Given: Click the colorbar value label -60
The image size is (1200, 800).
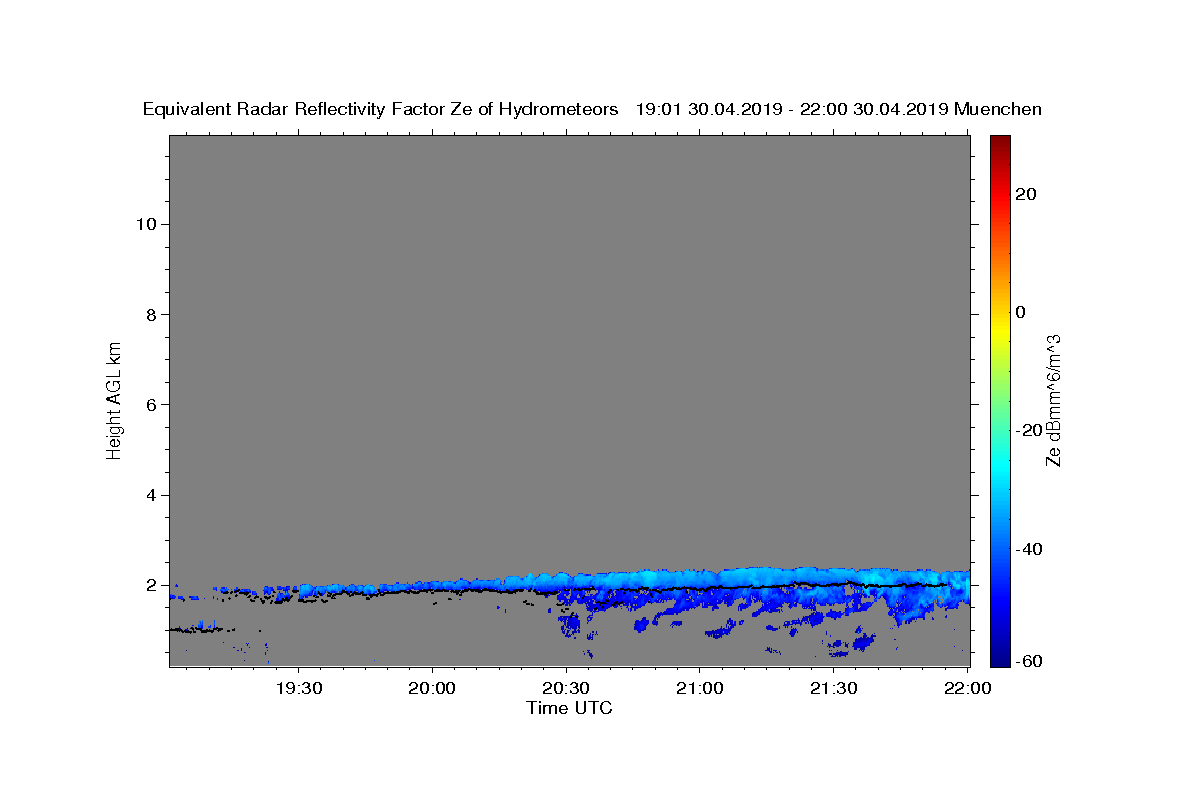Looking at the screenshot, I should coord(1029,660).
